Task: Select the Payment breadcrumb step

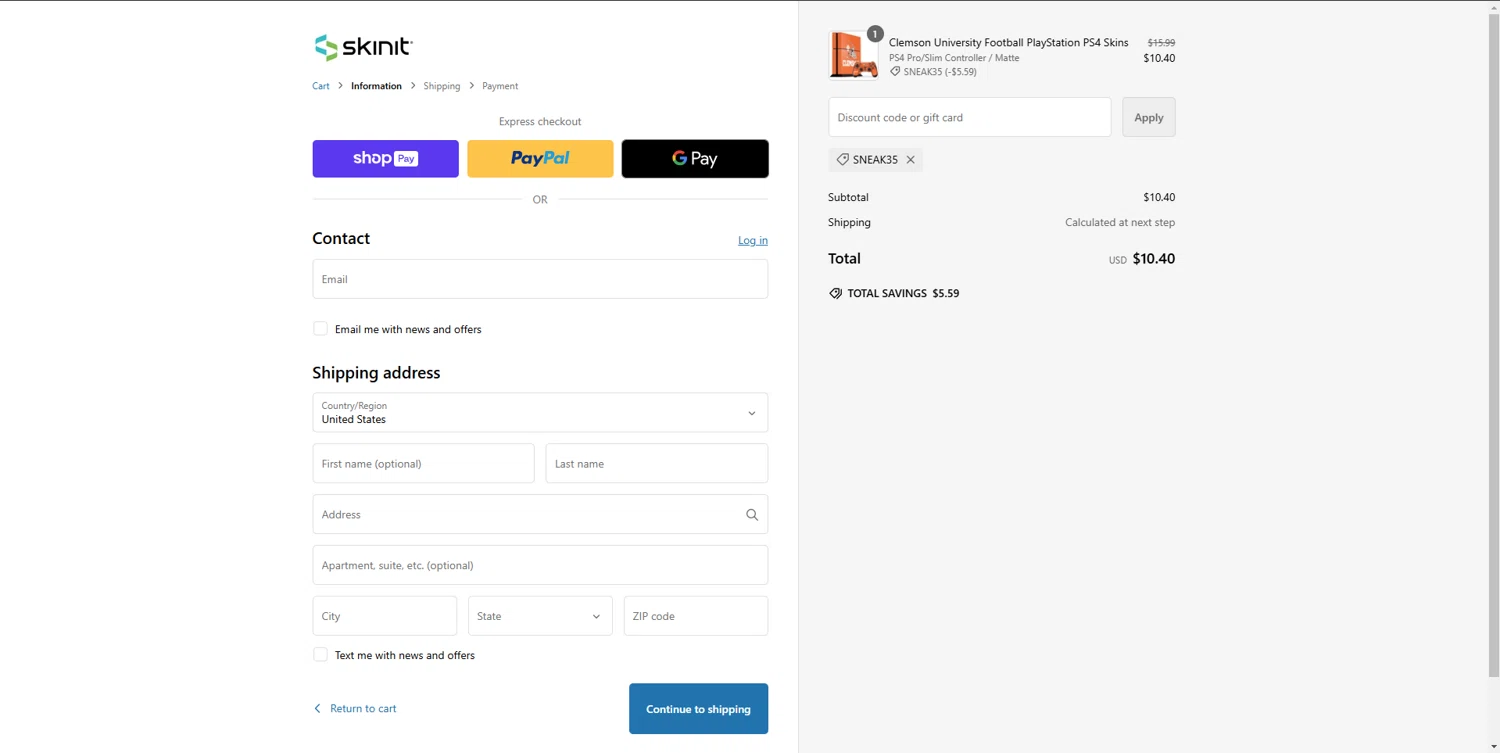Action: (x=500, y=86)
